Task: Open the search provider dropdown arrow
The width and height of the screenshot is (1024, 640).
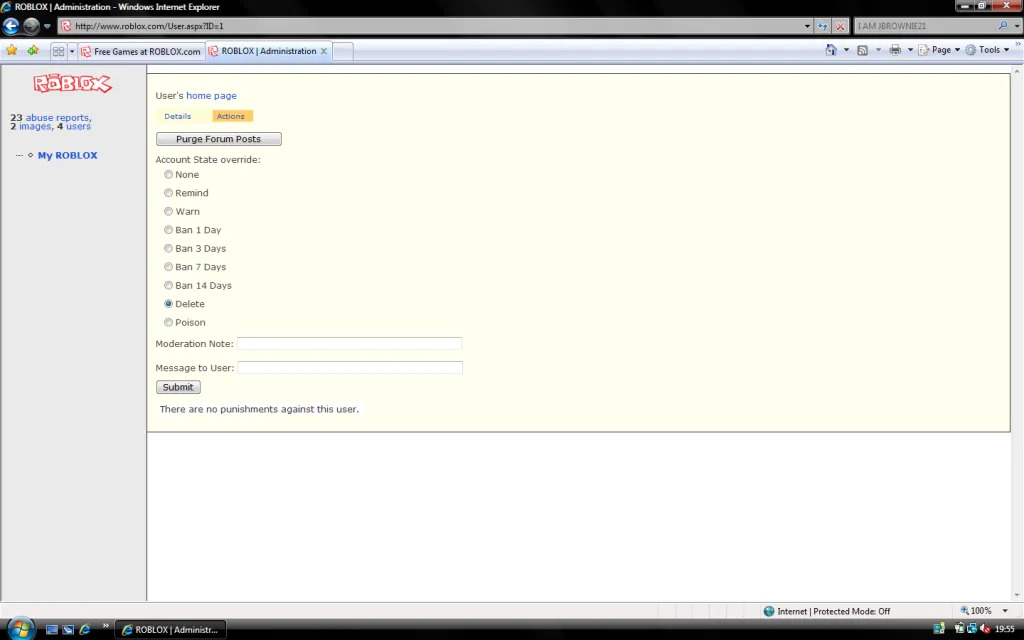Action: (x=1017, y=26)
